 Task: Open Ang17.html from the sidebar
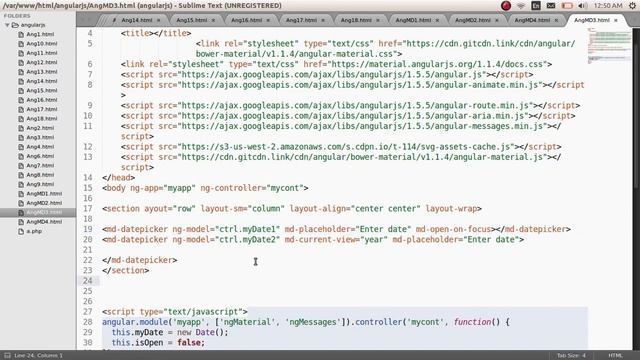(x=42, y=109)
